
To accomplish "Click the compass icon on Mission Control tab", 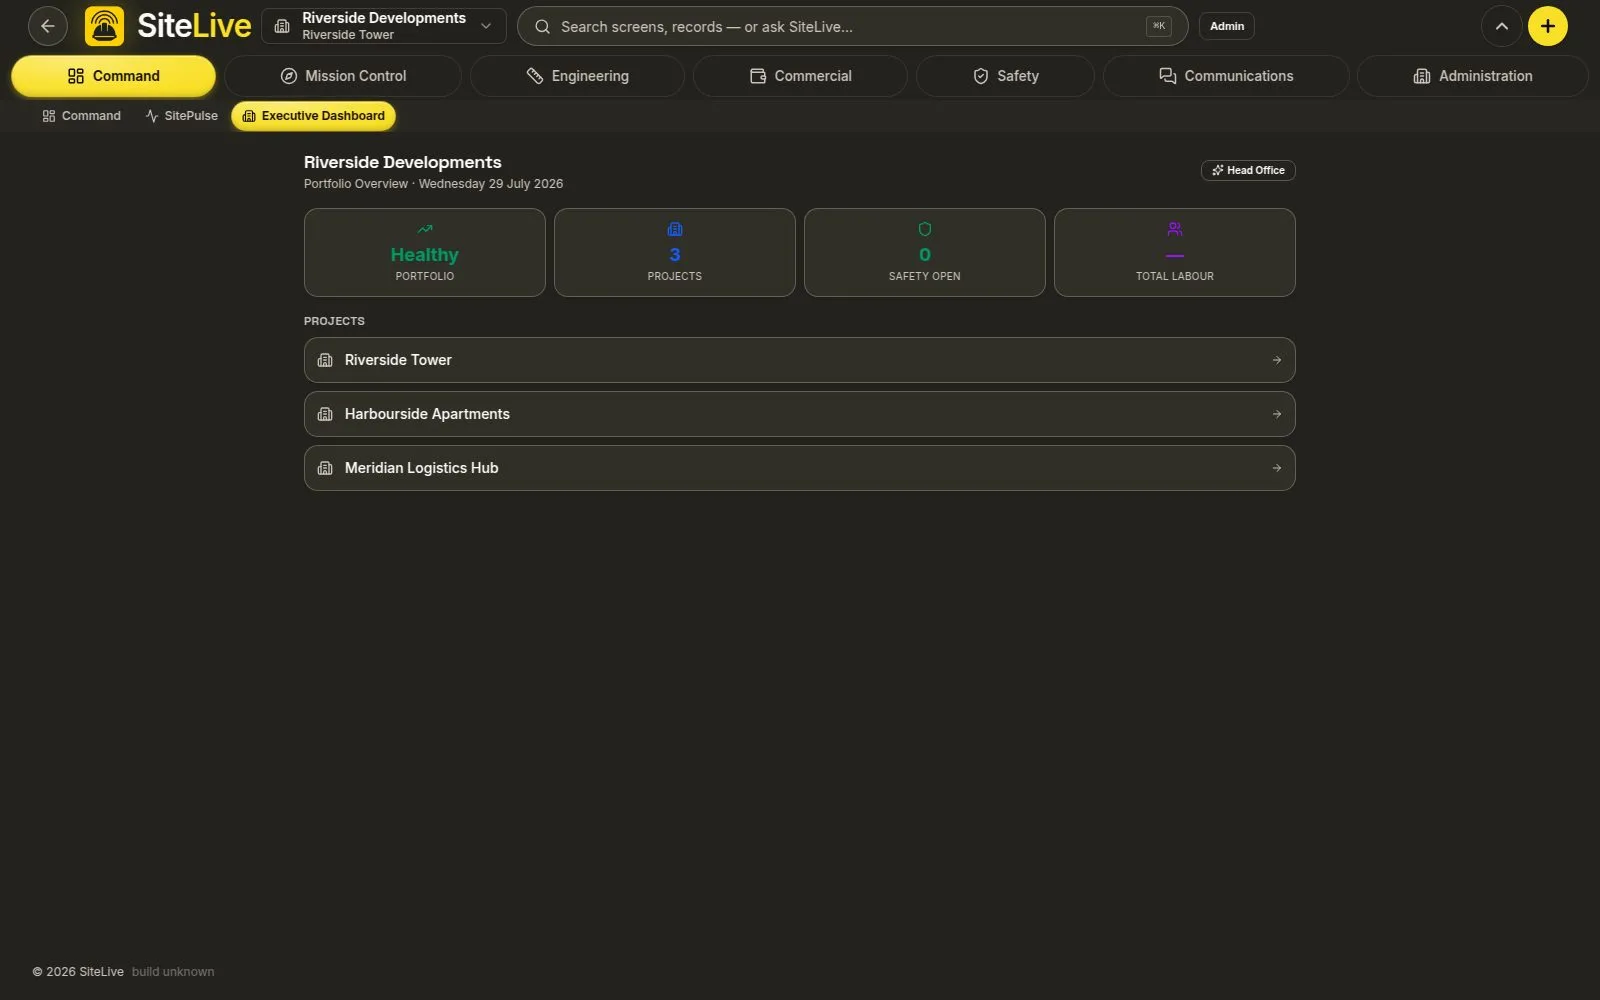I will pos(289,76).
